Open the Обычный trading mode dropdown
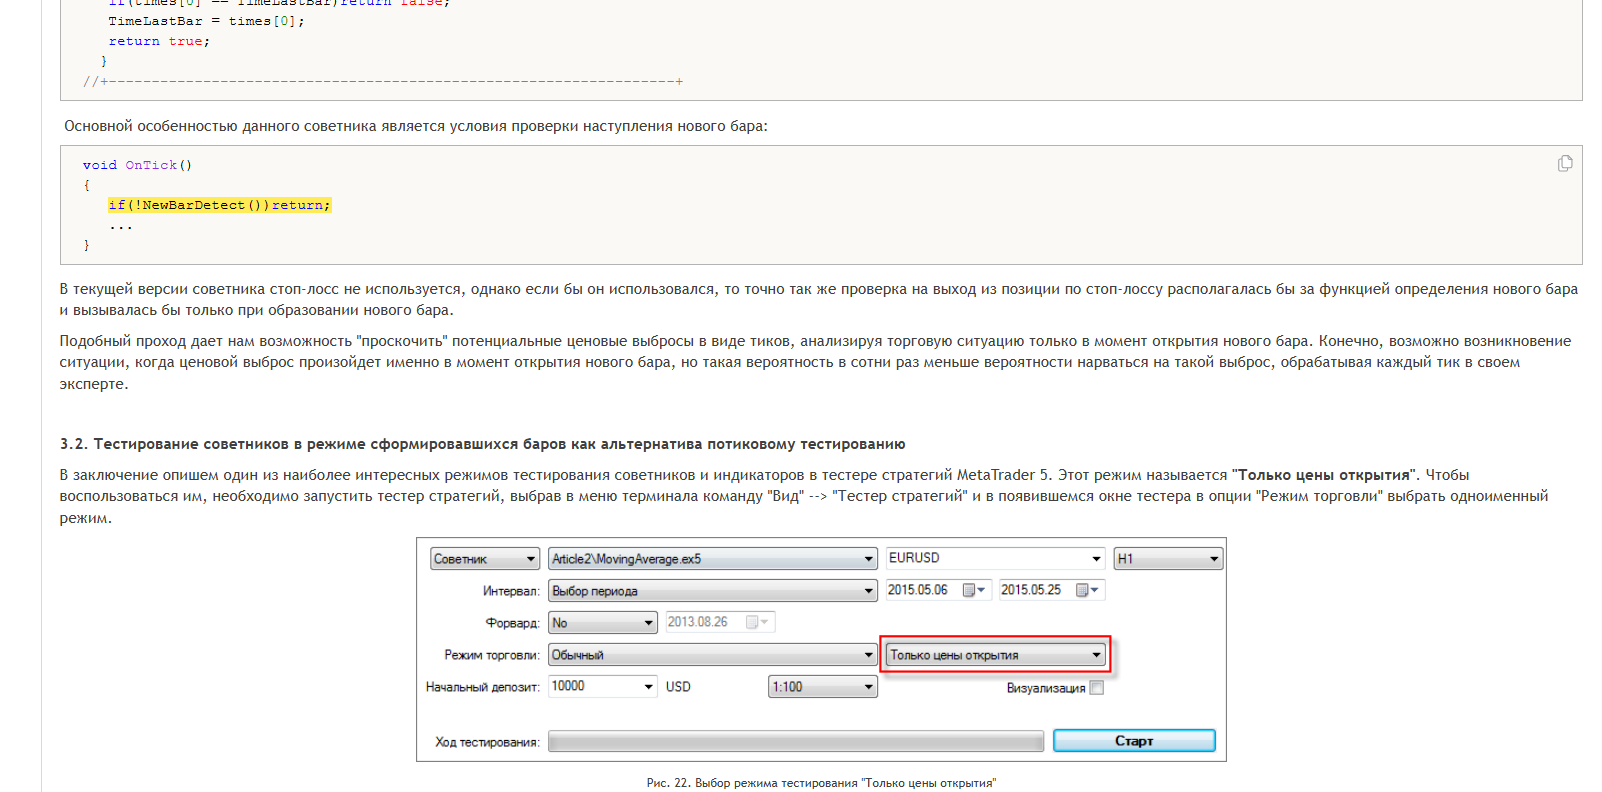 [713, 655]
